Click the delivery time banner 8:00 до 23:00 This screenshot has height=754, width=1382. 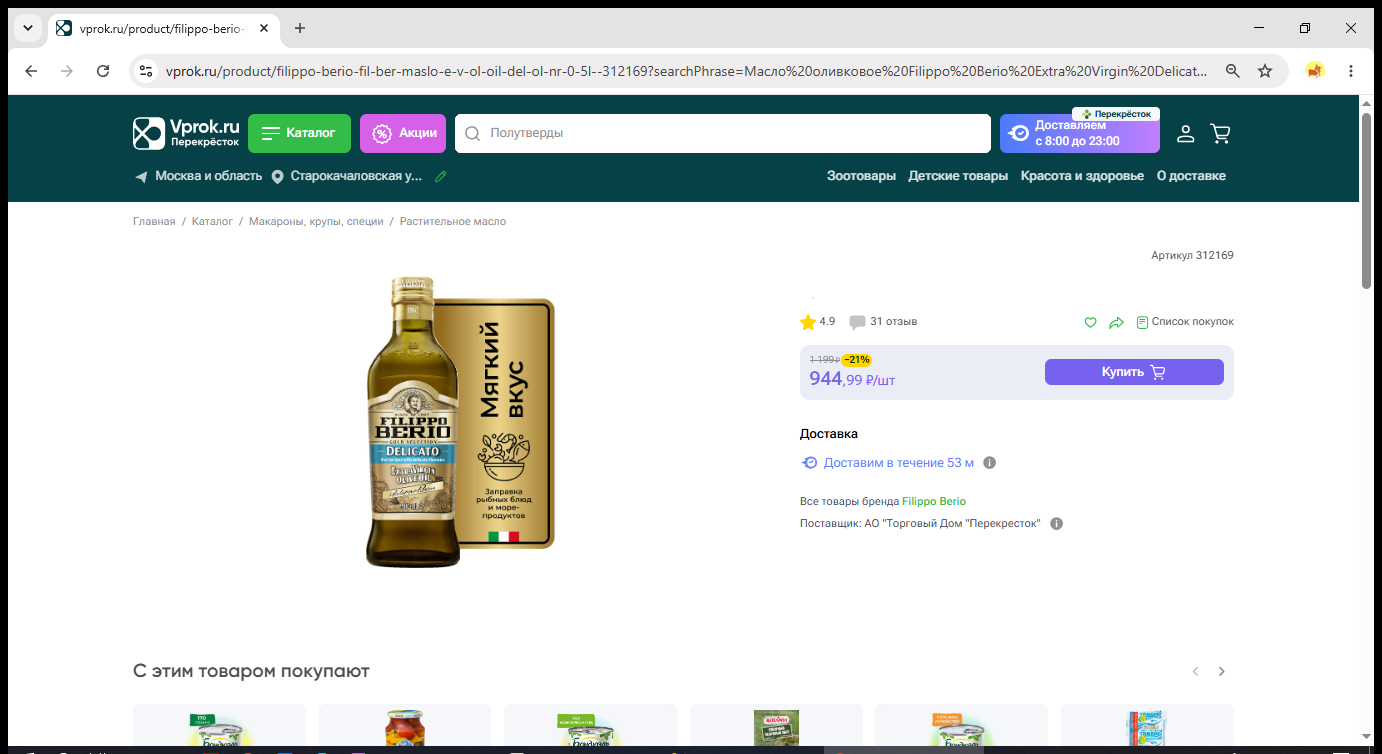pyautogui.click(x=1080, y=133)
